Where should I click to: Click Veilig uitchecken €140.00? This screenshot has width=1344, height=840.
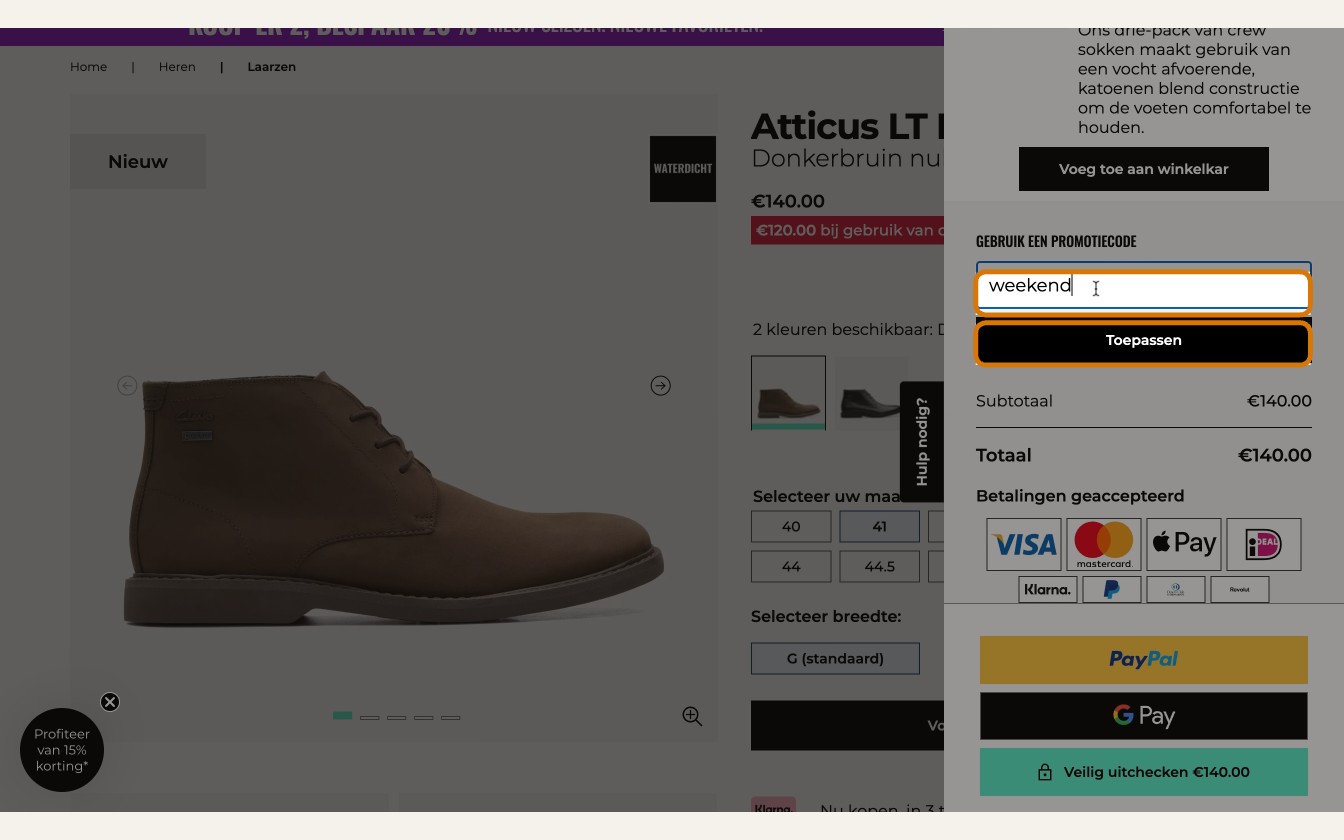[x=1144, y=772]
